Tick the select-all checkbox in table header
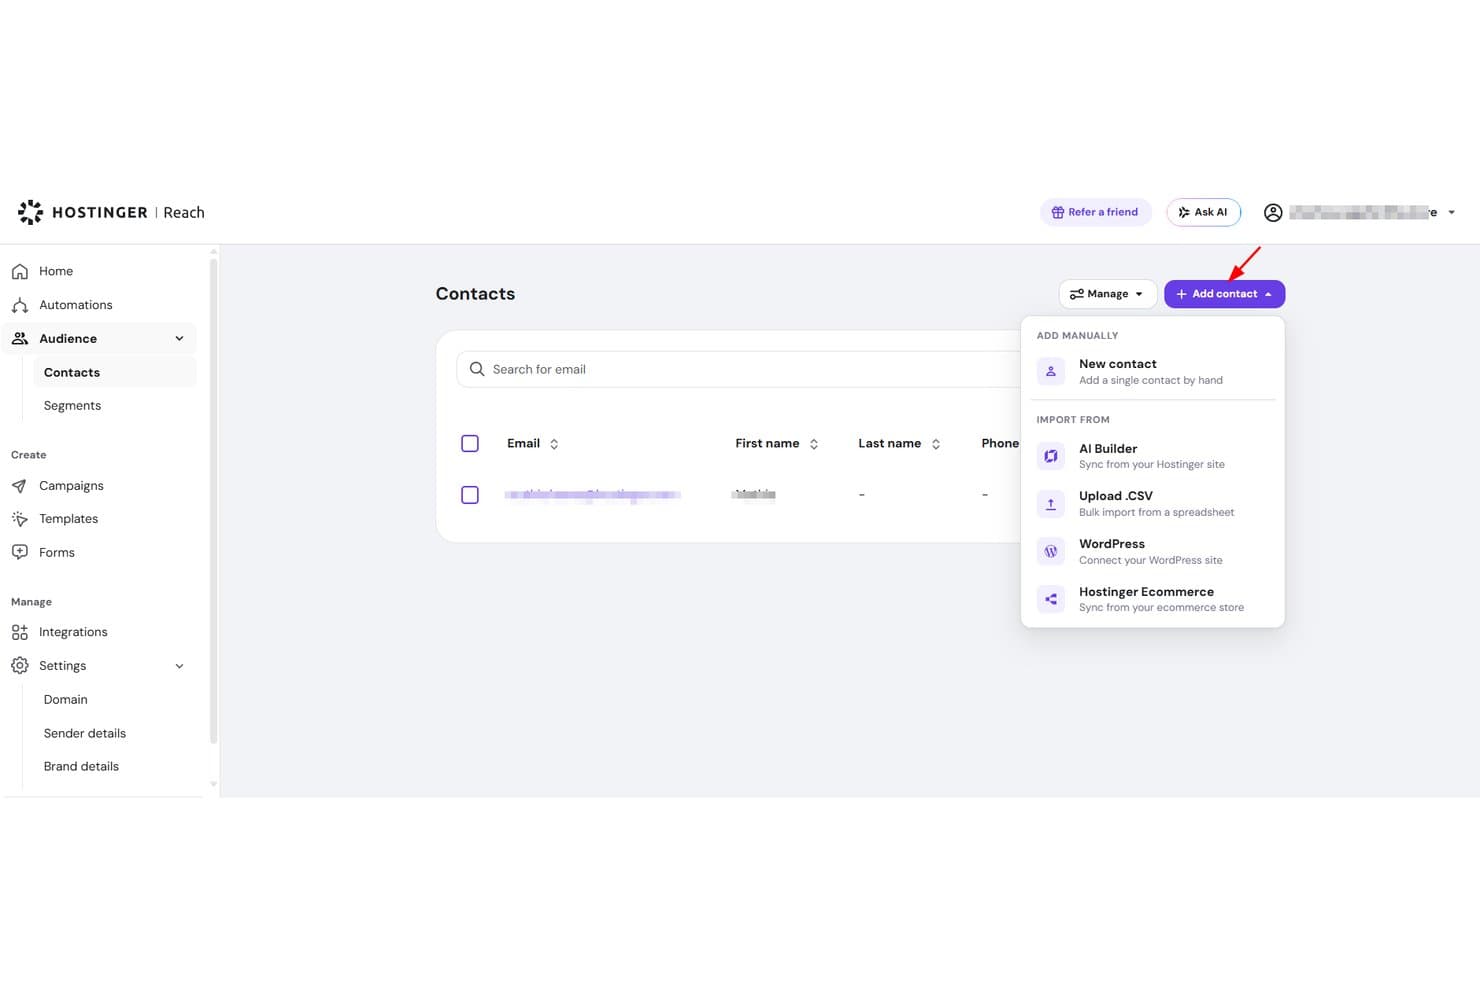1480x987 pixels. (x=470, y=444)
